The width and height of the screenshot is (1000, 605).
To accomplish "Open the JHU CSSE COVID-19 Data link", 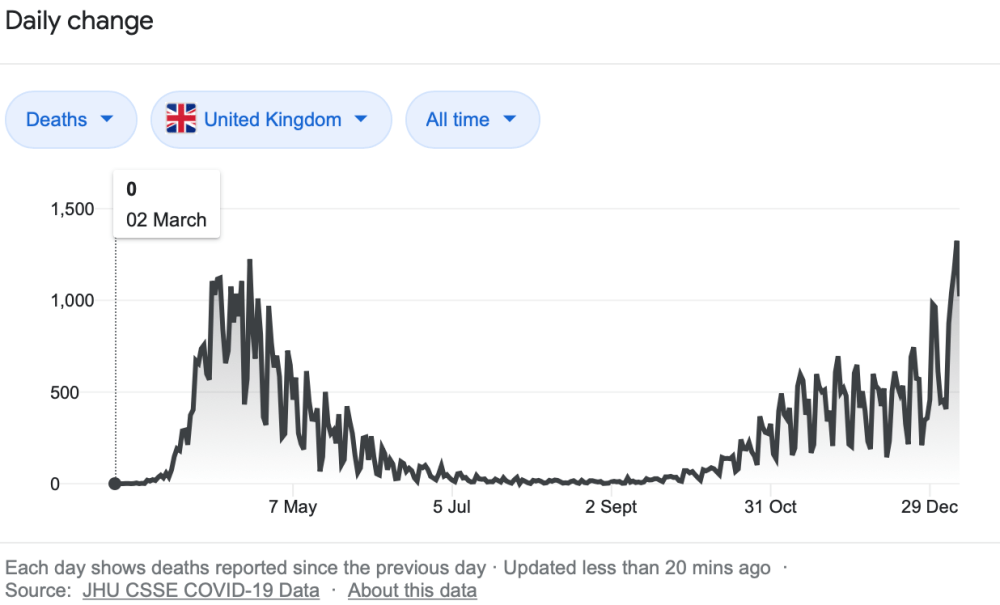I will (x=200, y=591).
